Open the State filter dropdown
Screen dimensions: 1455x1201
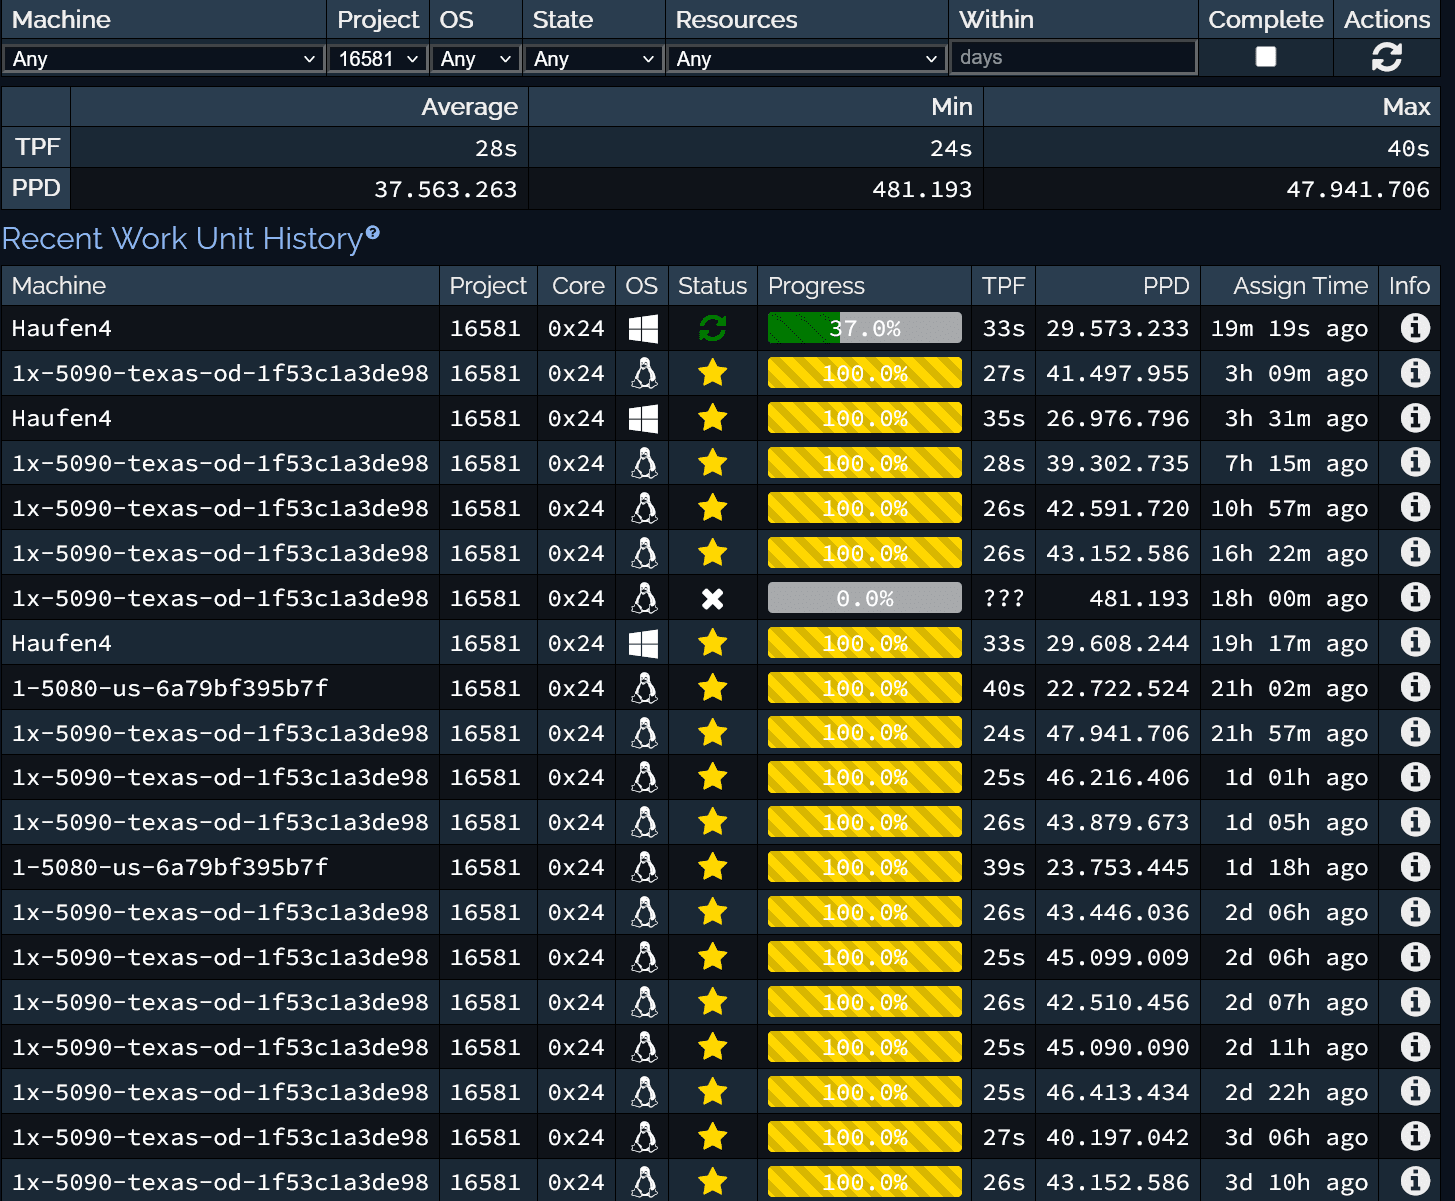594,59
